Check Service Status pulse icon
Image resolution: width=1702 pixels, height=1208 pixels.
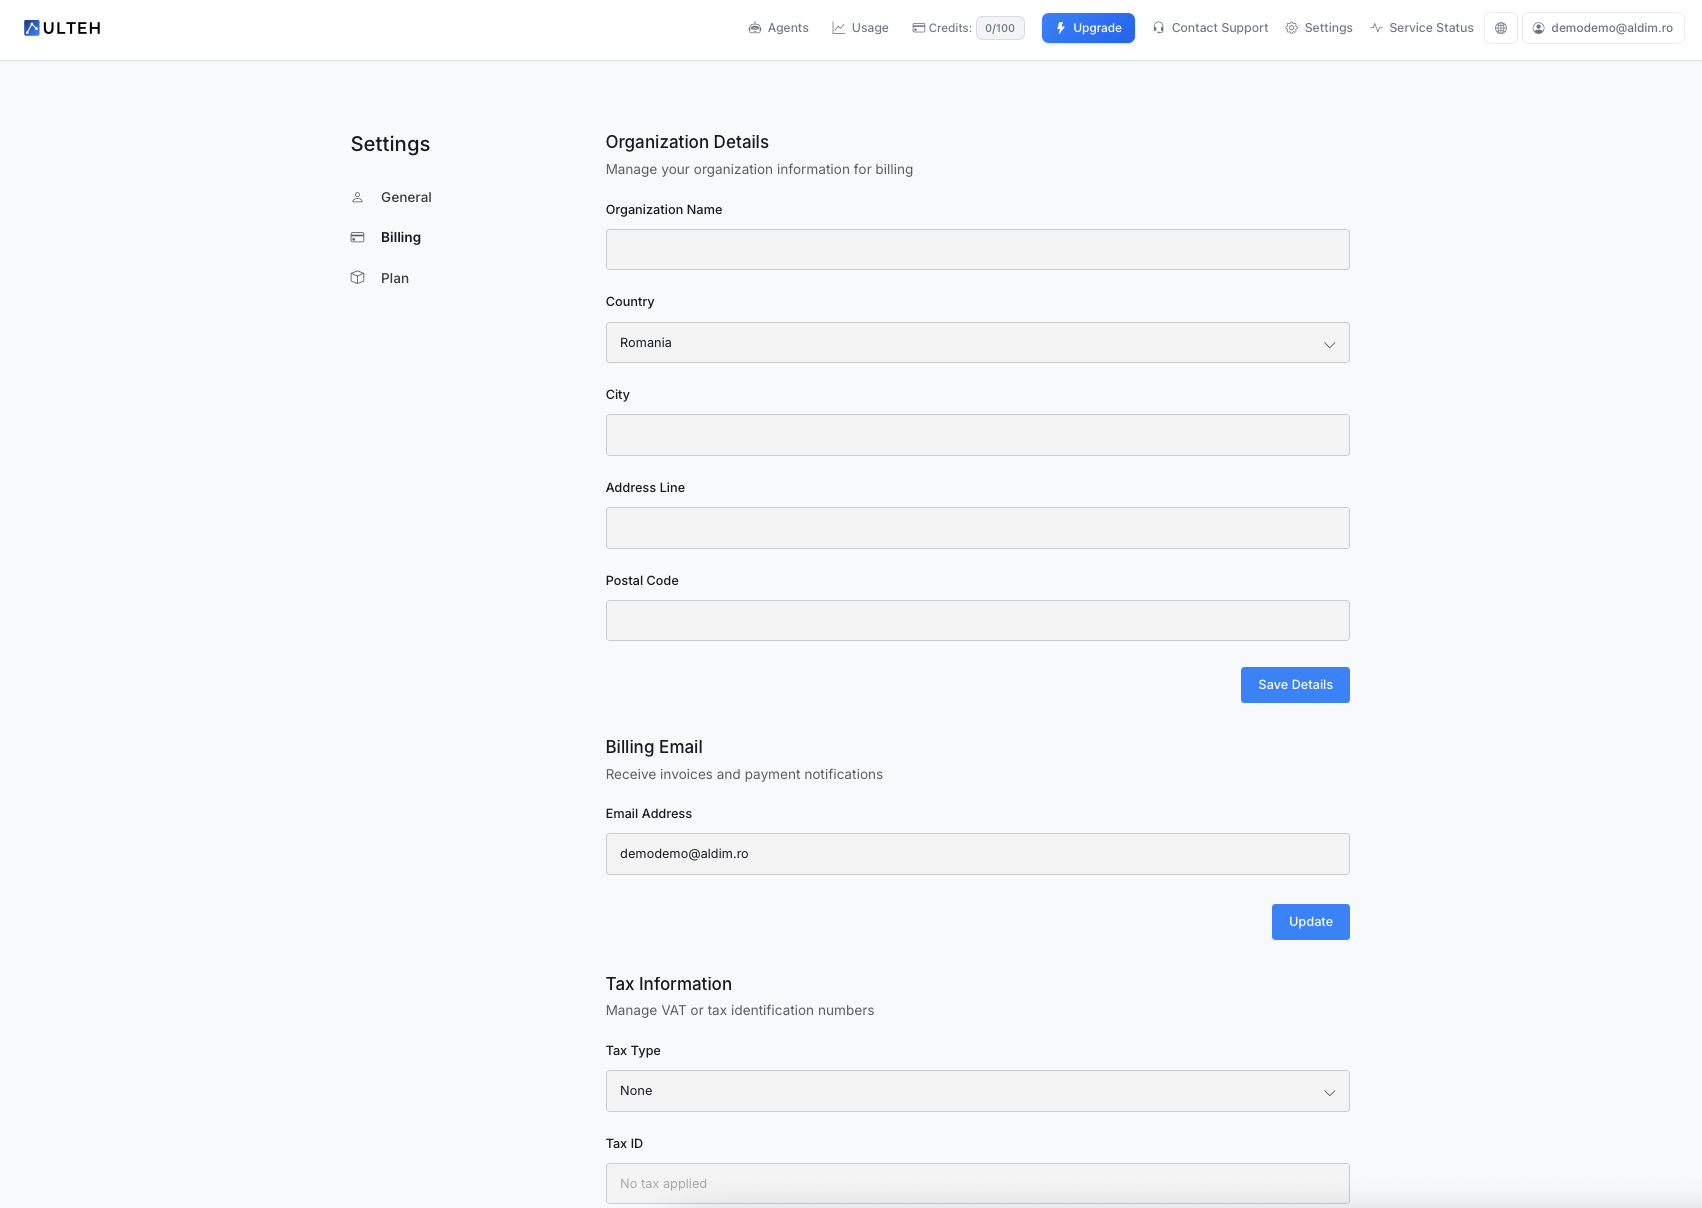(x=1376, y=27)
